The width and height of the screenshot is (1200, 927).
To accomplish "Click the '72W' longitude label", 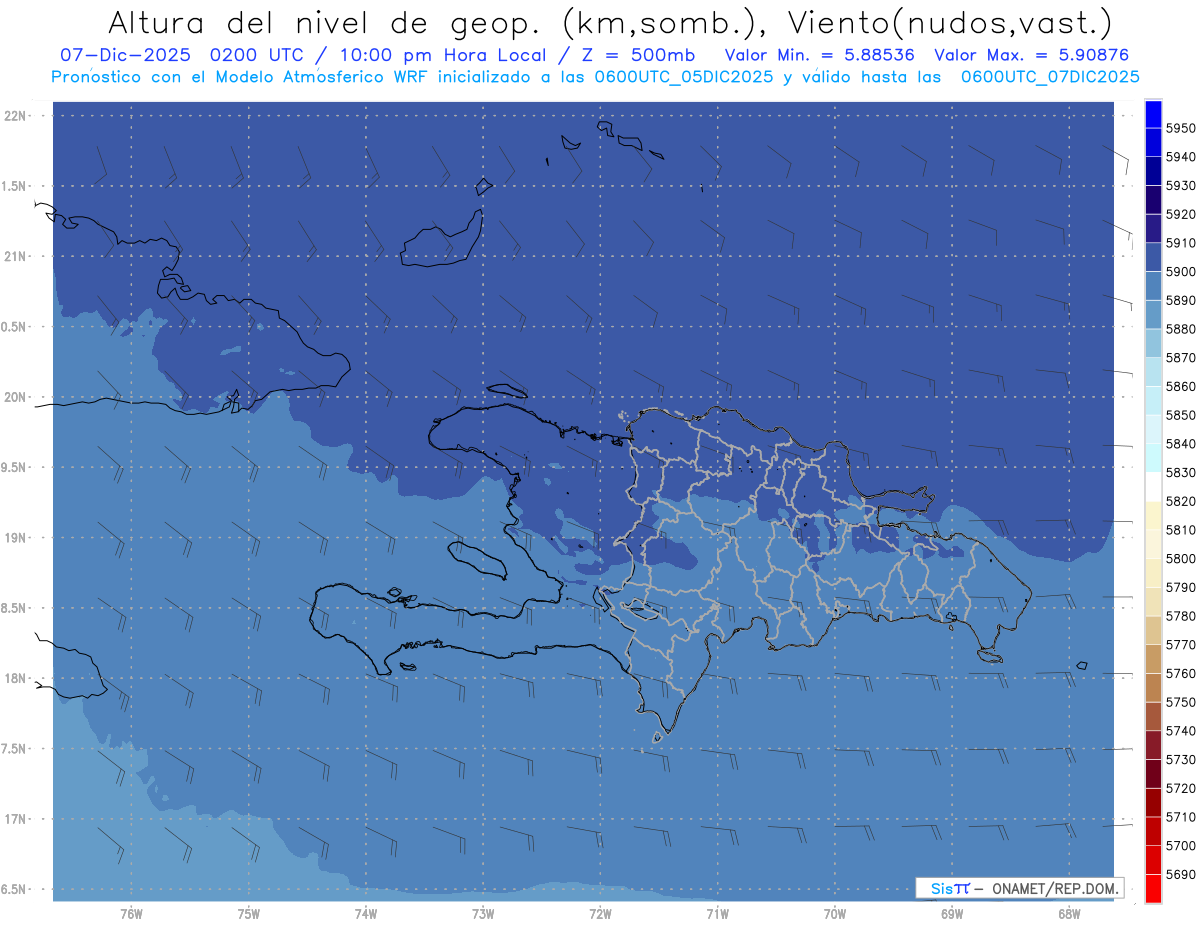I will click(x=600, y=914).
